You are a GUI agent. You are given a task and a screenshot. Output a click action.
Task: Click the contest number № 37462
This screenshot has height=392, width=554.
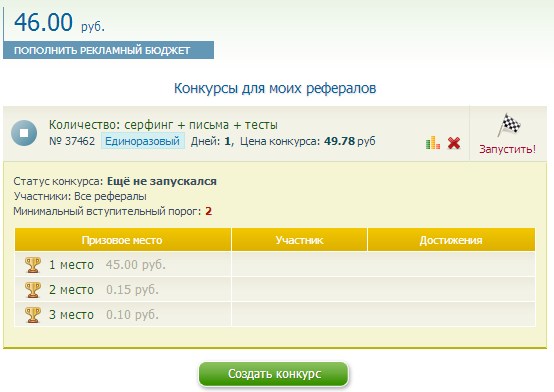click(x=72, y=141)
